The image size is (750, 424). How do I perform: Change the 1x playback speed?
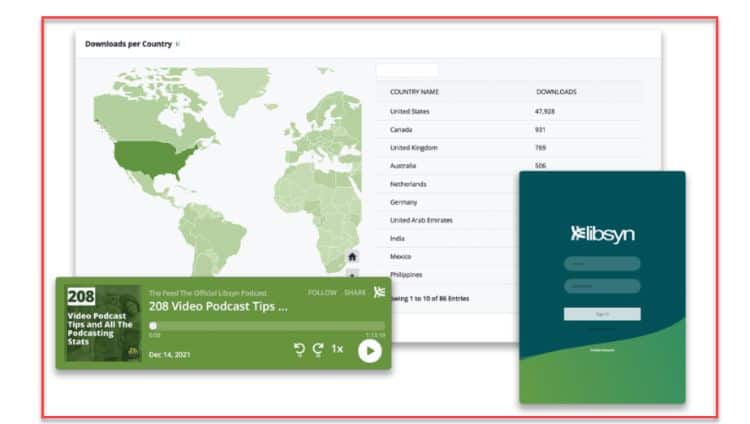tap(337, 349)
